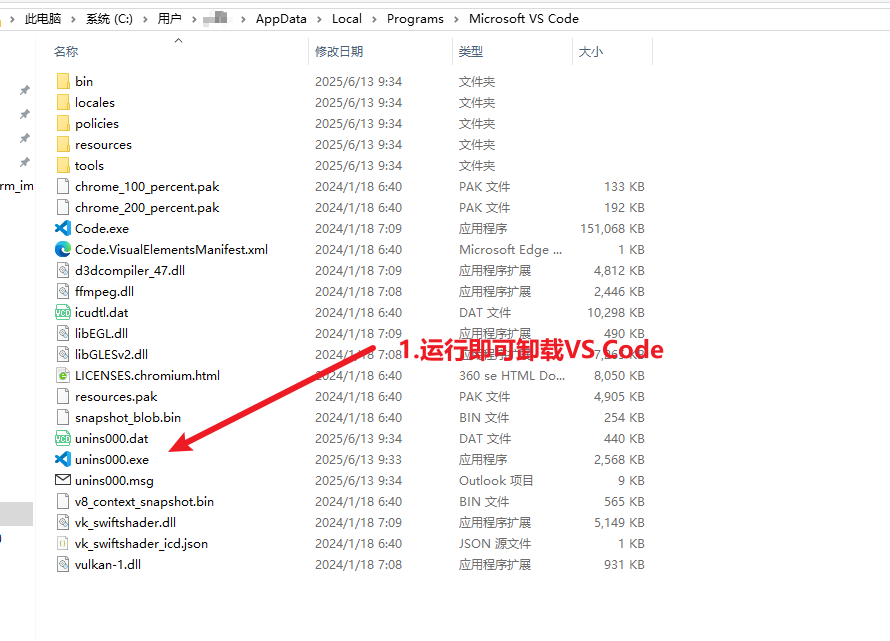Viewport: 890px width, 641px height.
Task: Jump to Programs breadcrumb segment
Action: pyautogui.click(x=415, y=19)
